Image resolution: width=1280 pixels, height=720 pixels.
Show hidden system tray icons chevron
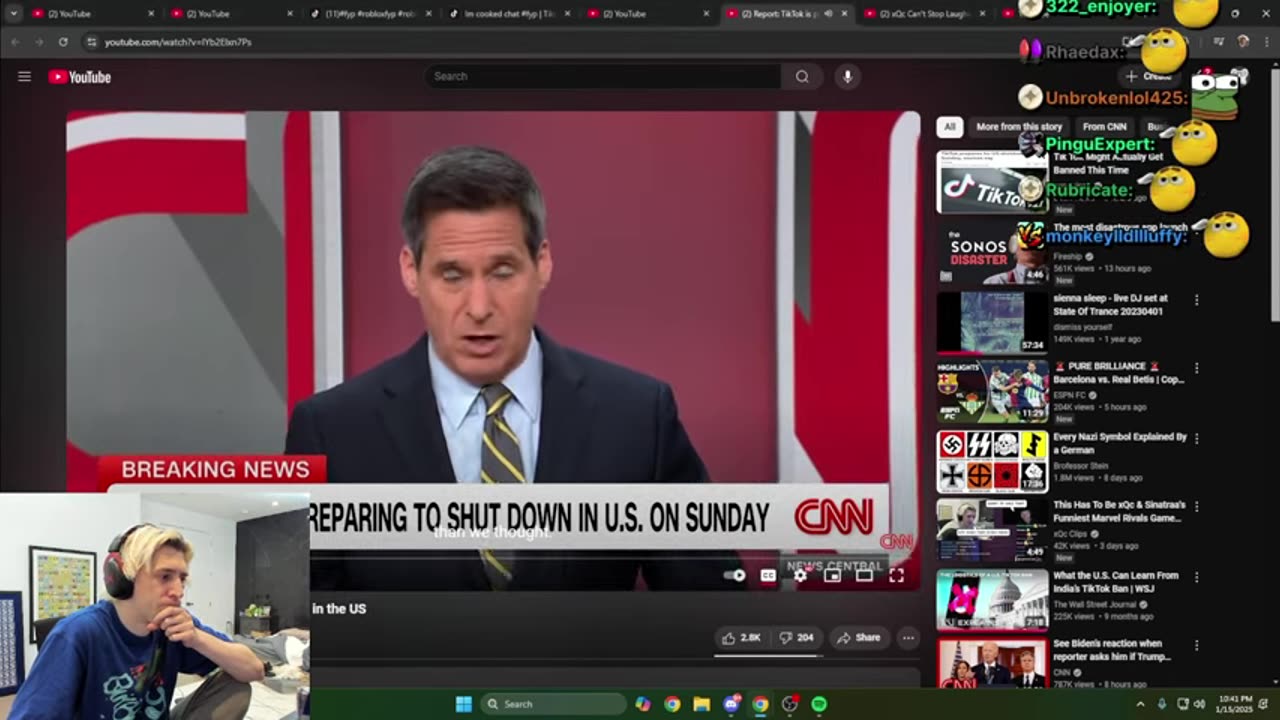(x=1140, y=704)
